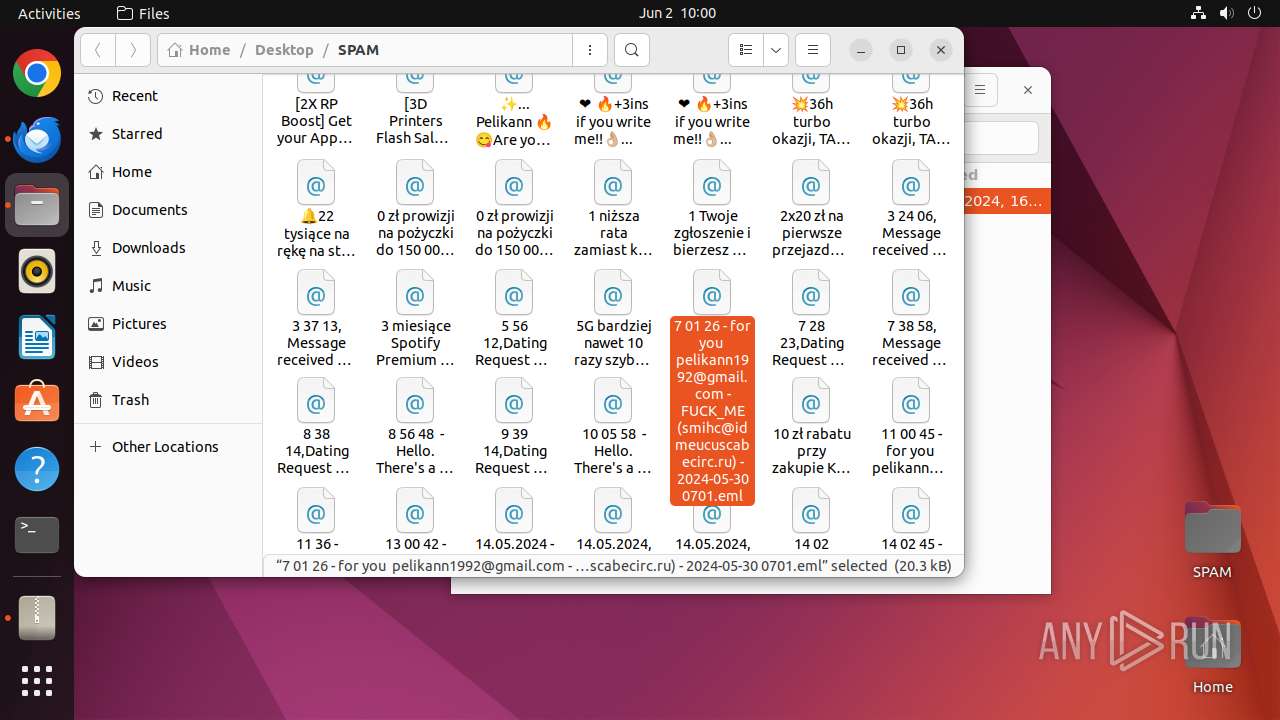Select the '[3D Printers Flash Sal' file
The width and height of the screenshot is (1280, 720).
click(414, 111)
